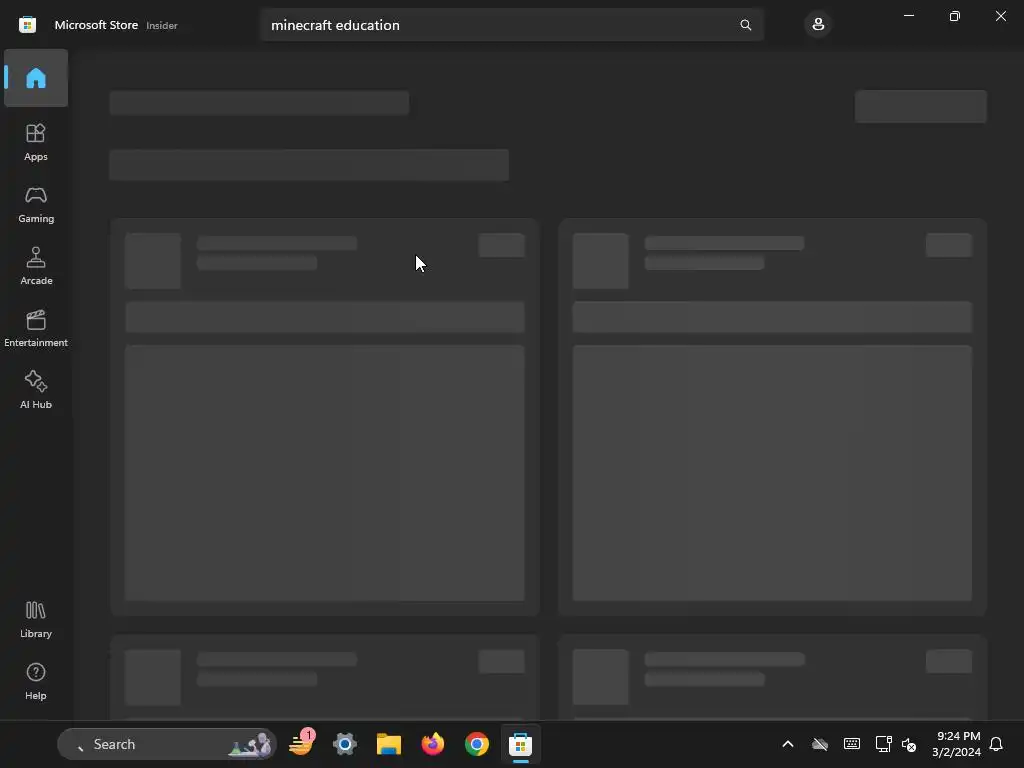This screenshot has height=768, width=1024.
Task: Launch Google Chrome from the taskbar
Action: tap(477, 744)
